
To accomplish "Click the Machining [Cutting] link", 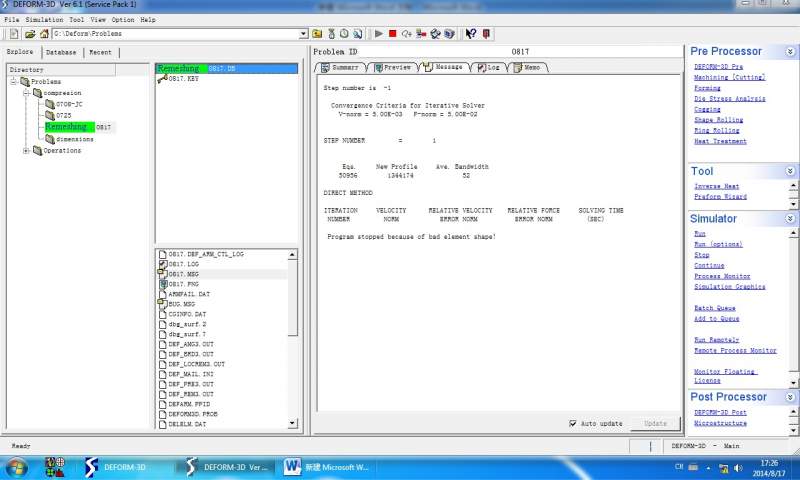I will pyautogui.click(x=730, y=78).
